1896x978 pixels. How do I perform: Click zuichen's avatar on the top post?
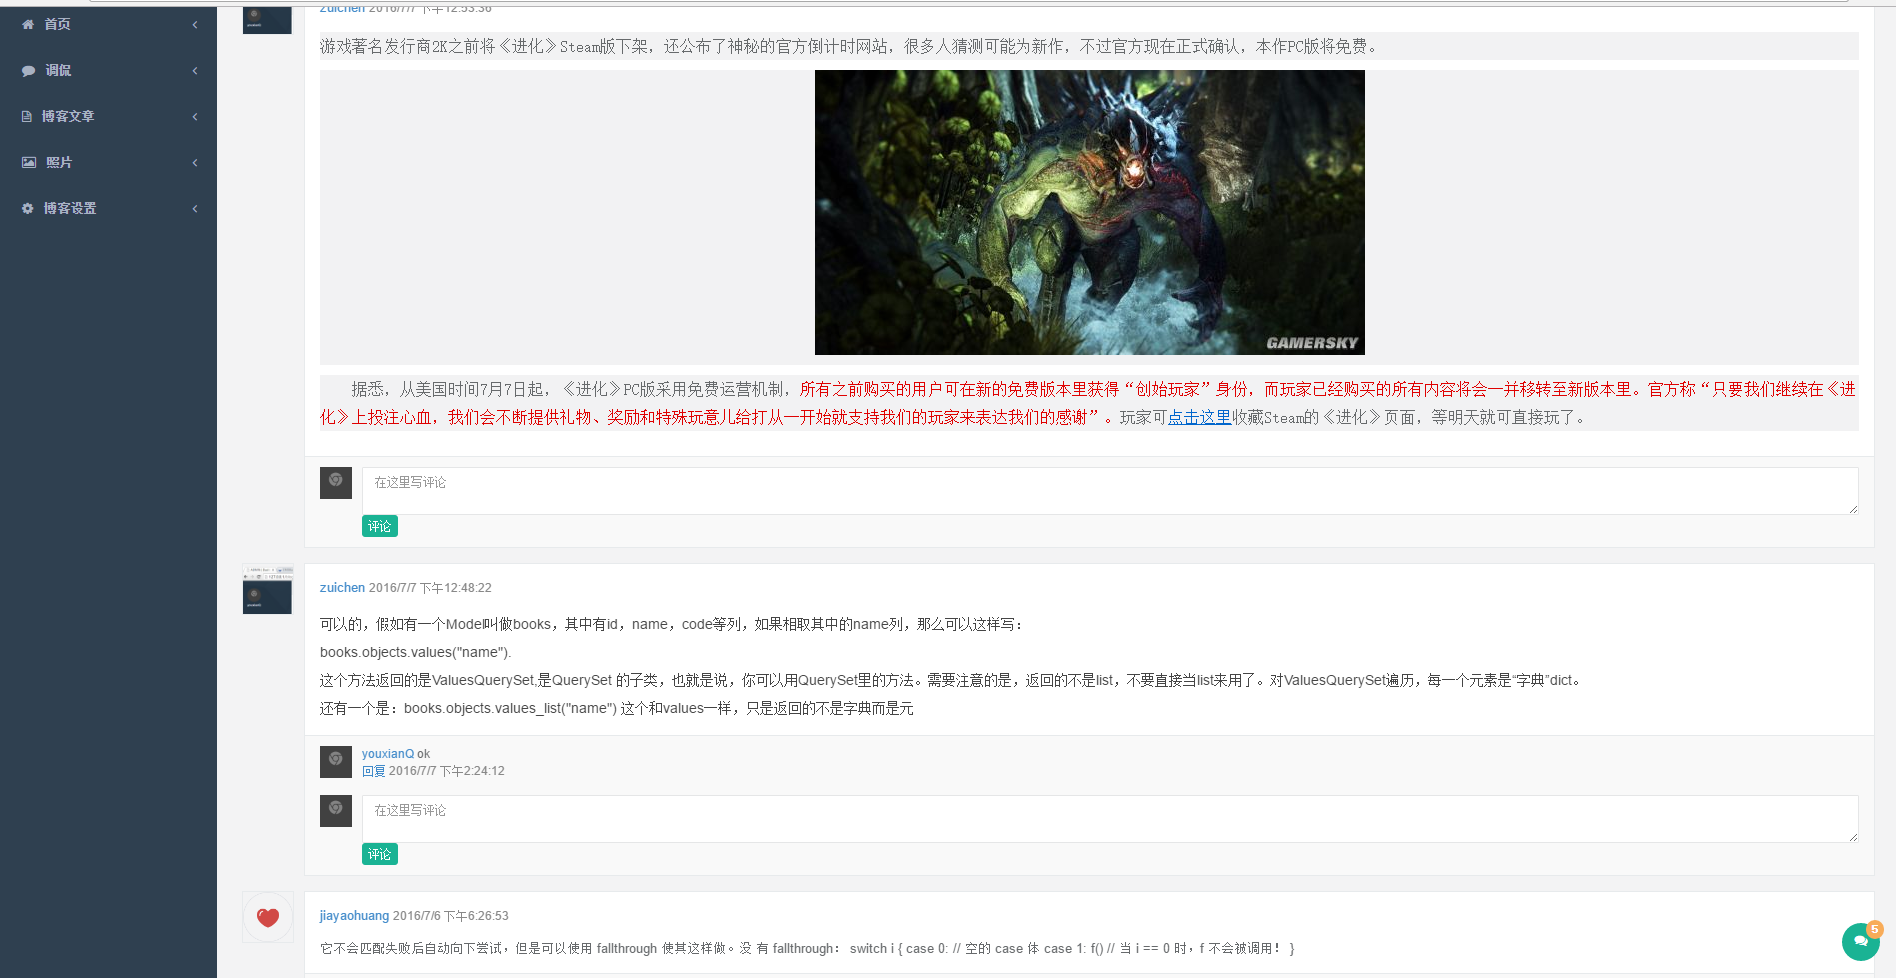click(267, 20)
